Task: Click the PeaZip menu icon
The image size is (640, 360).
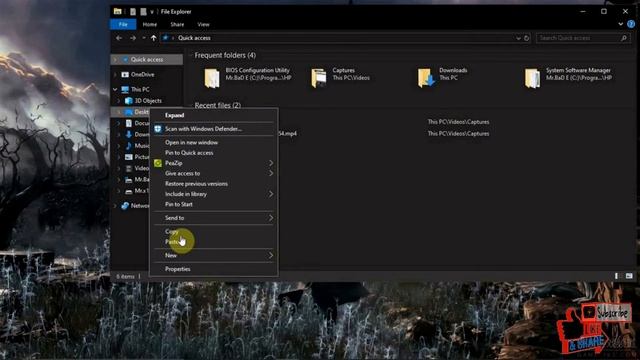Action: [x=158, y=163]
